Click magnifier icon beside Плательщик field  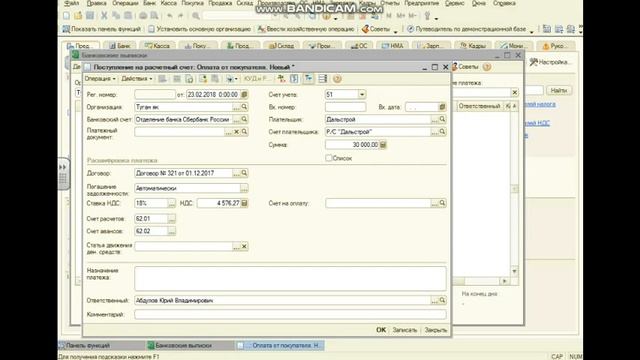pos(442,119)
